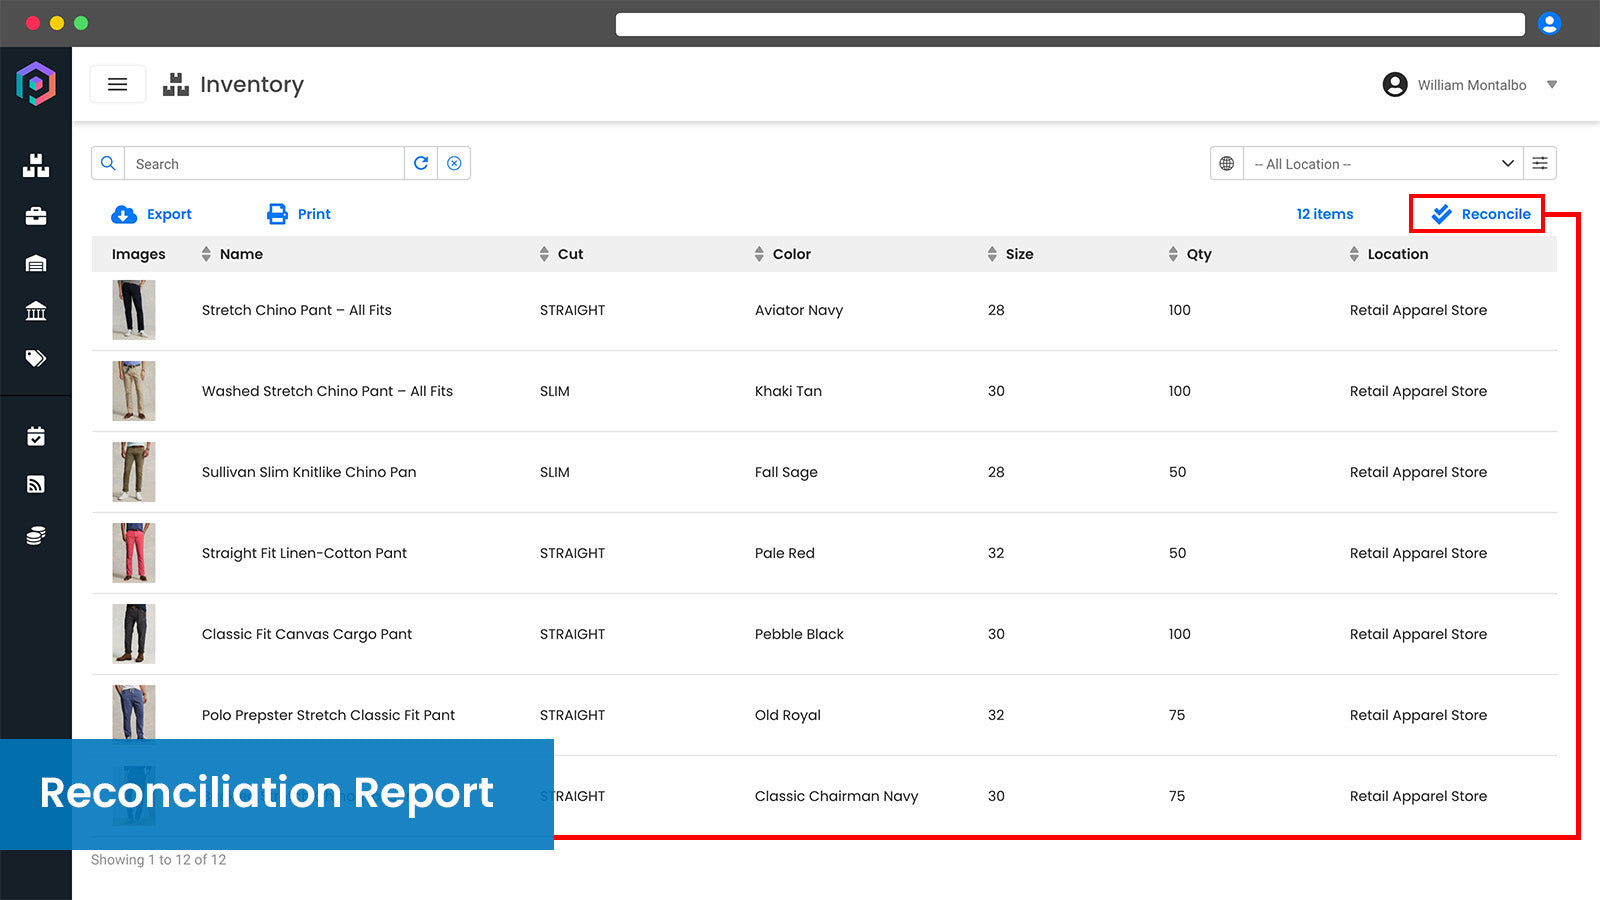
Task: Refresh the inventory search results
Action: (421, 163)
